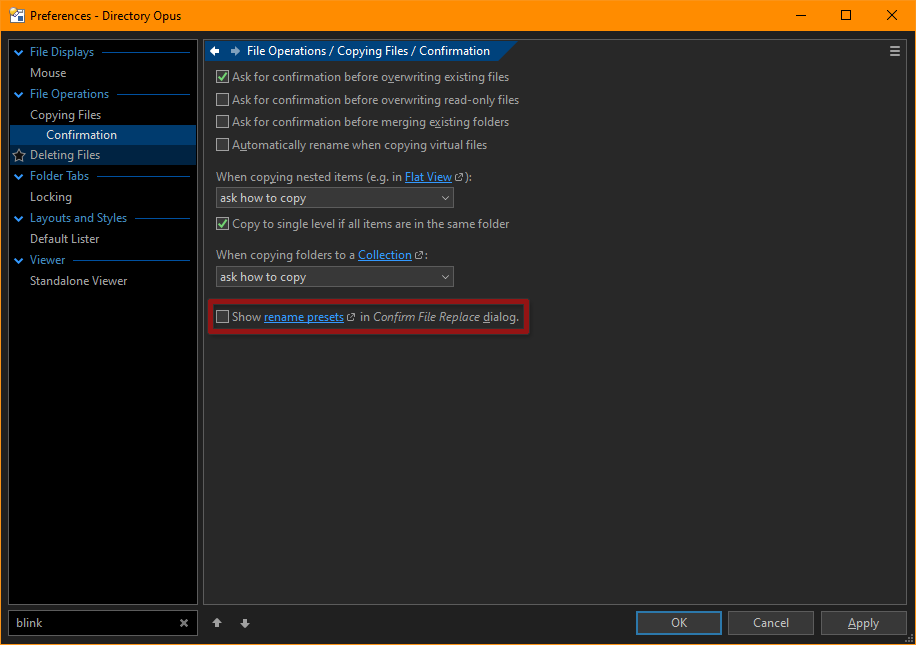Collapse the Layouts and Styles section

[x=19, y=219]
